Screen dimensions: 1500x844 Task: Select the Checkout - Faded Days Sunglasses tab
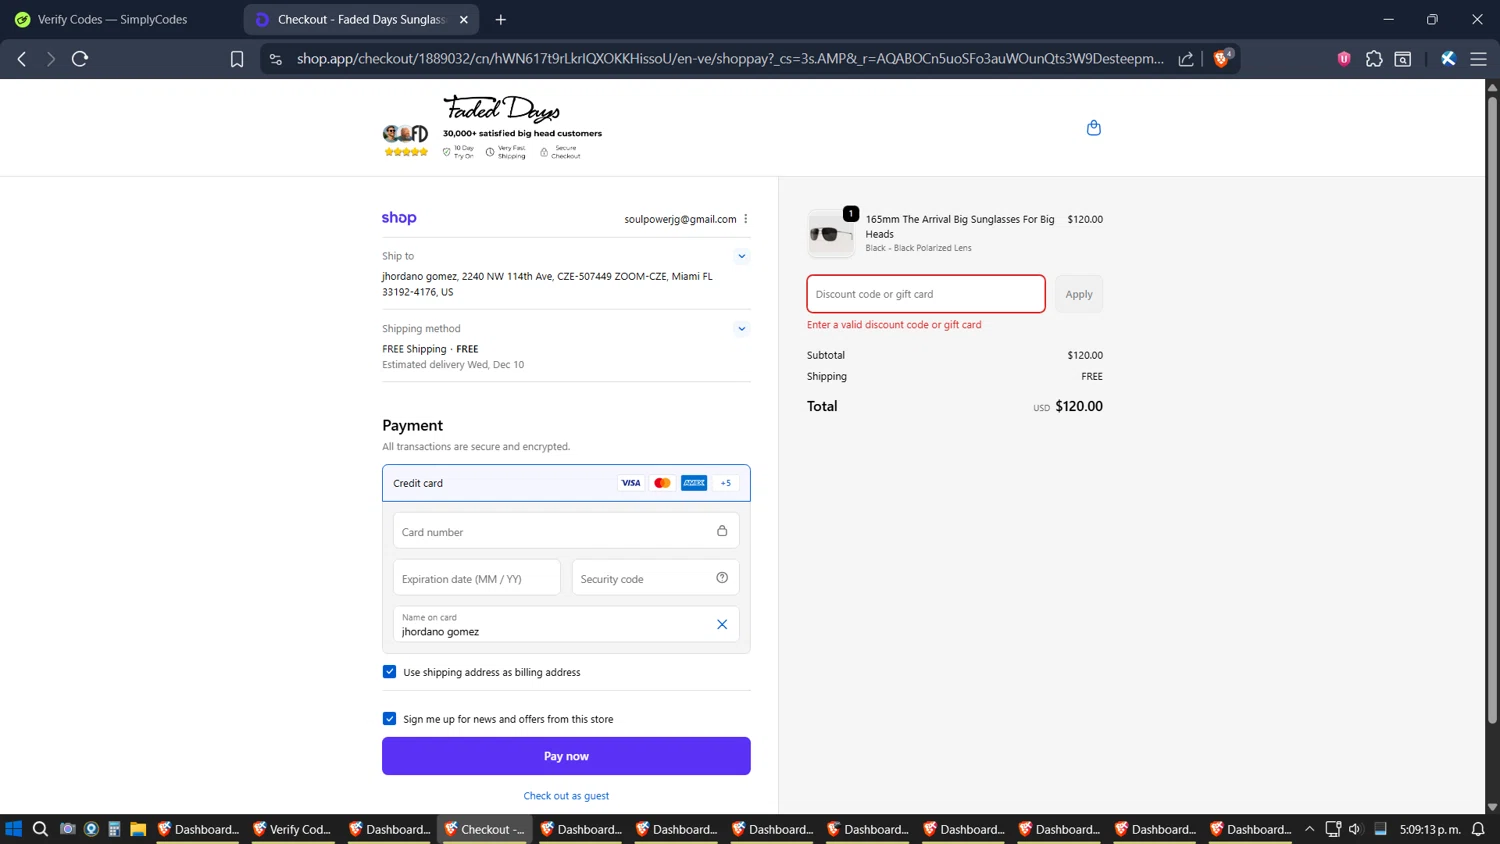[360, 19]
